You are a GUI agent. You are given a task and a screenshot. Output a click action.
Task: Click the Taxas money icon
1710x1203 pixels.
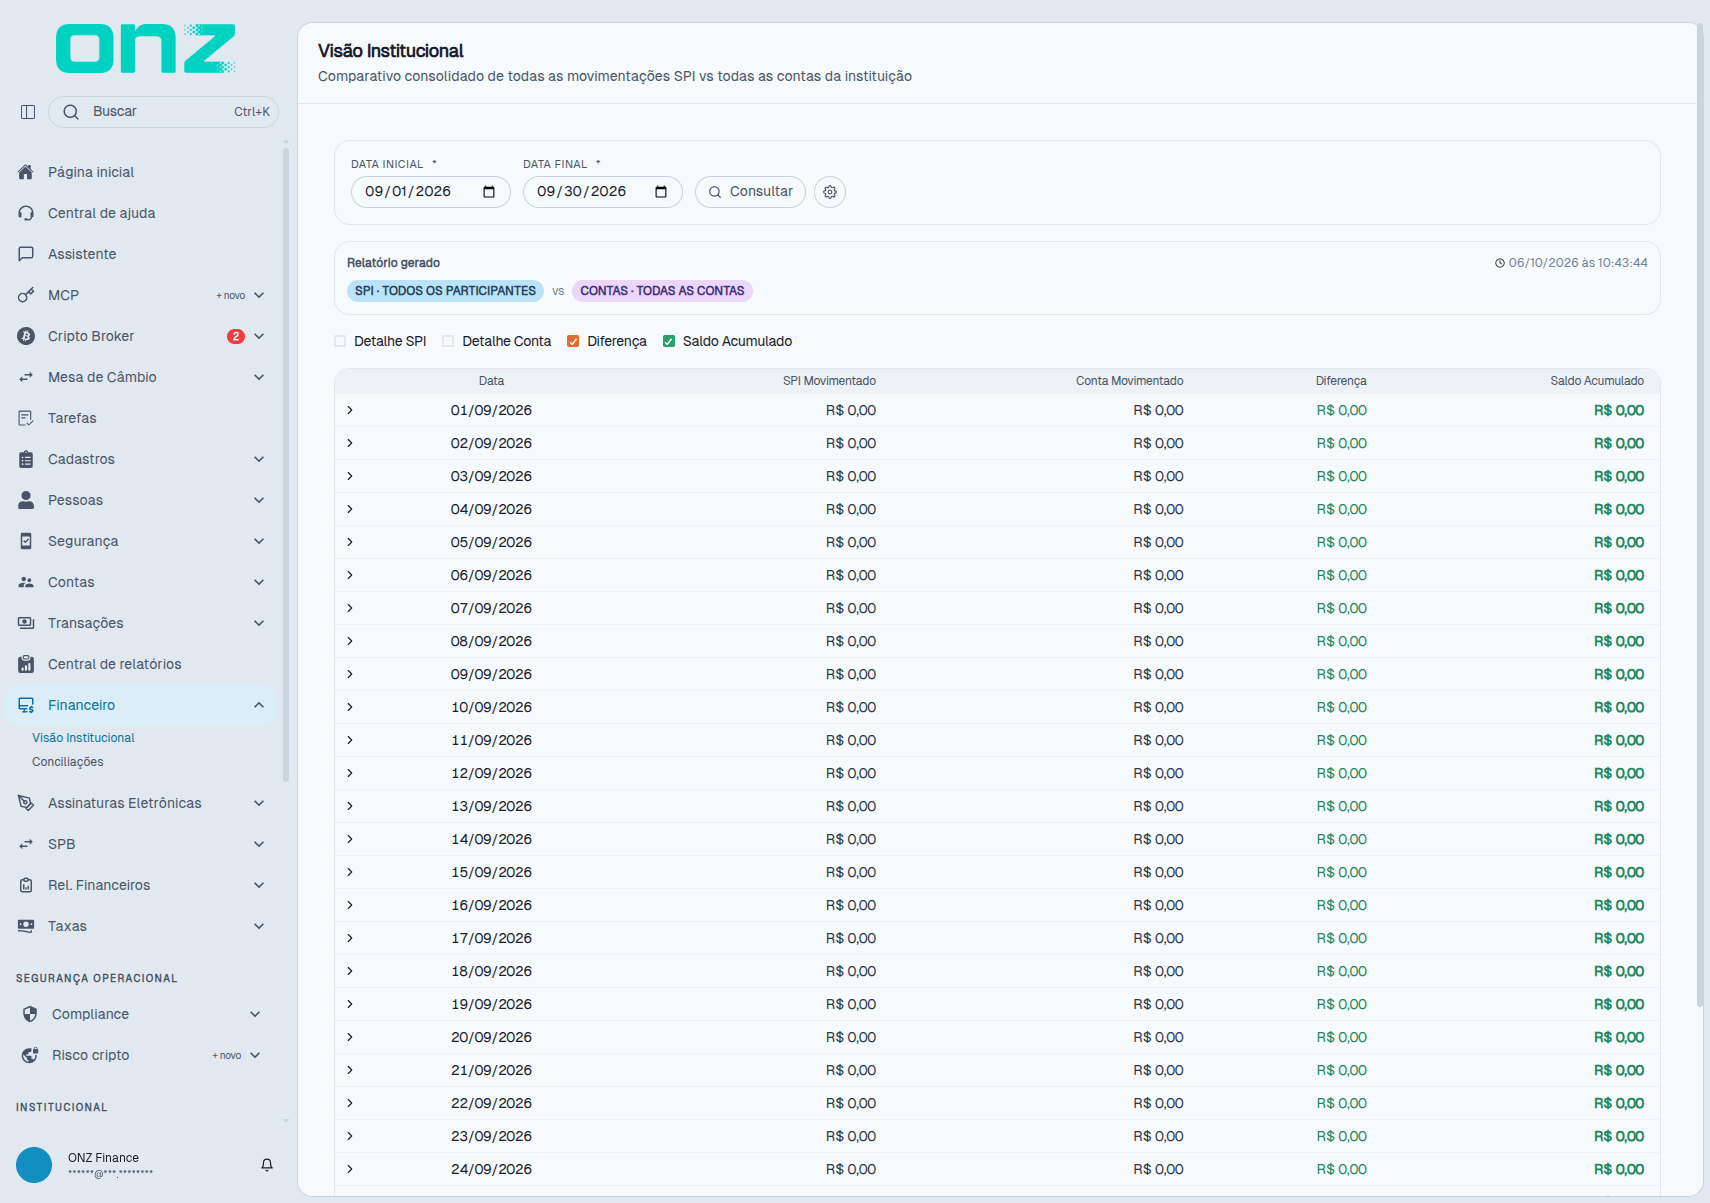pyautogui.click(x=26, y=926)
